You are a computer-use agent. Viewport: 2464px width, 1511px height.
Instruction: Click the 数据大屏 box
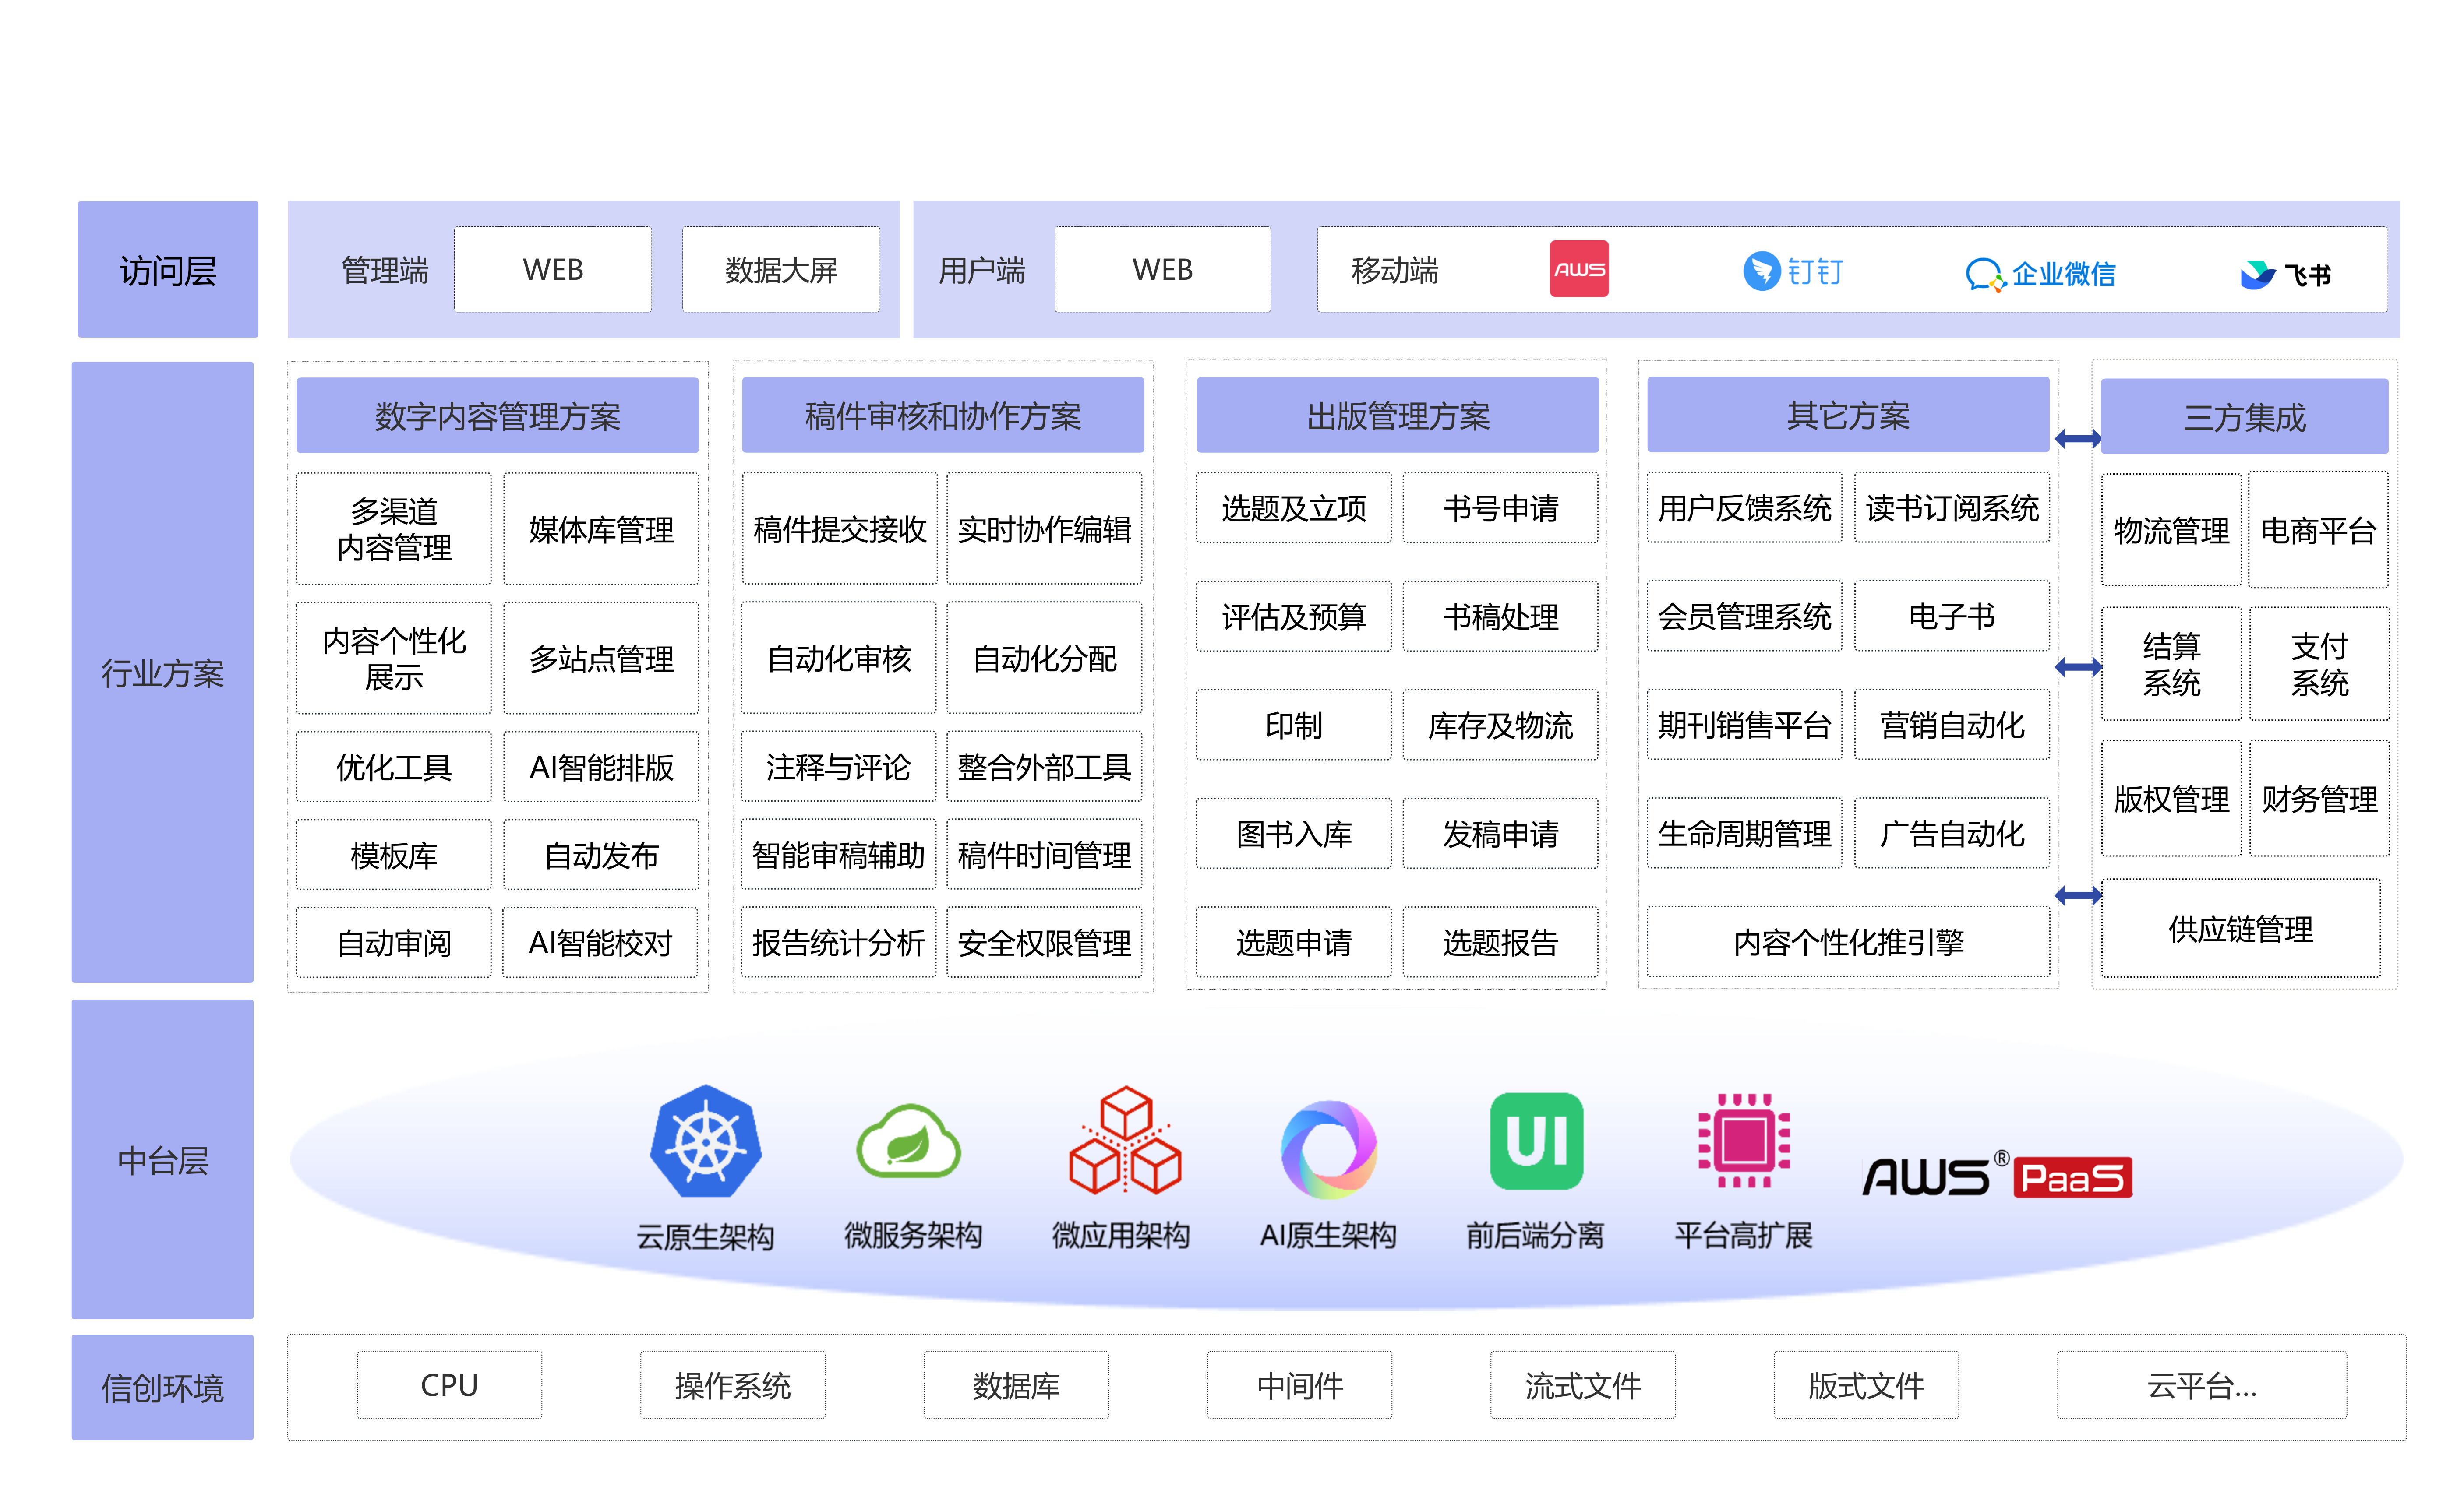tap(781, 269)
